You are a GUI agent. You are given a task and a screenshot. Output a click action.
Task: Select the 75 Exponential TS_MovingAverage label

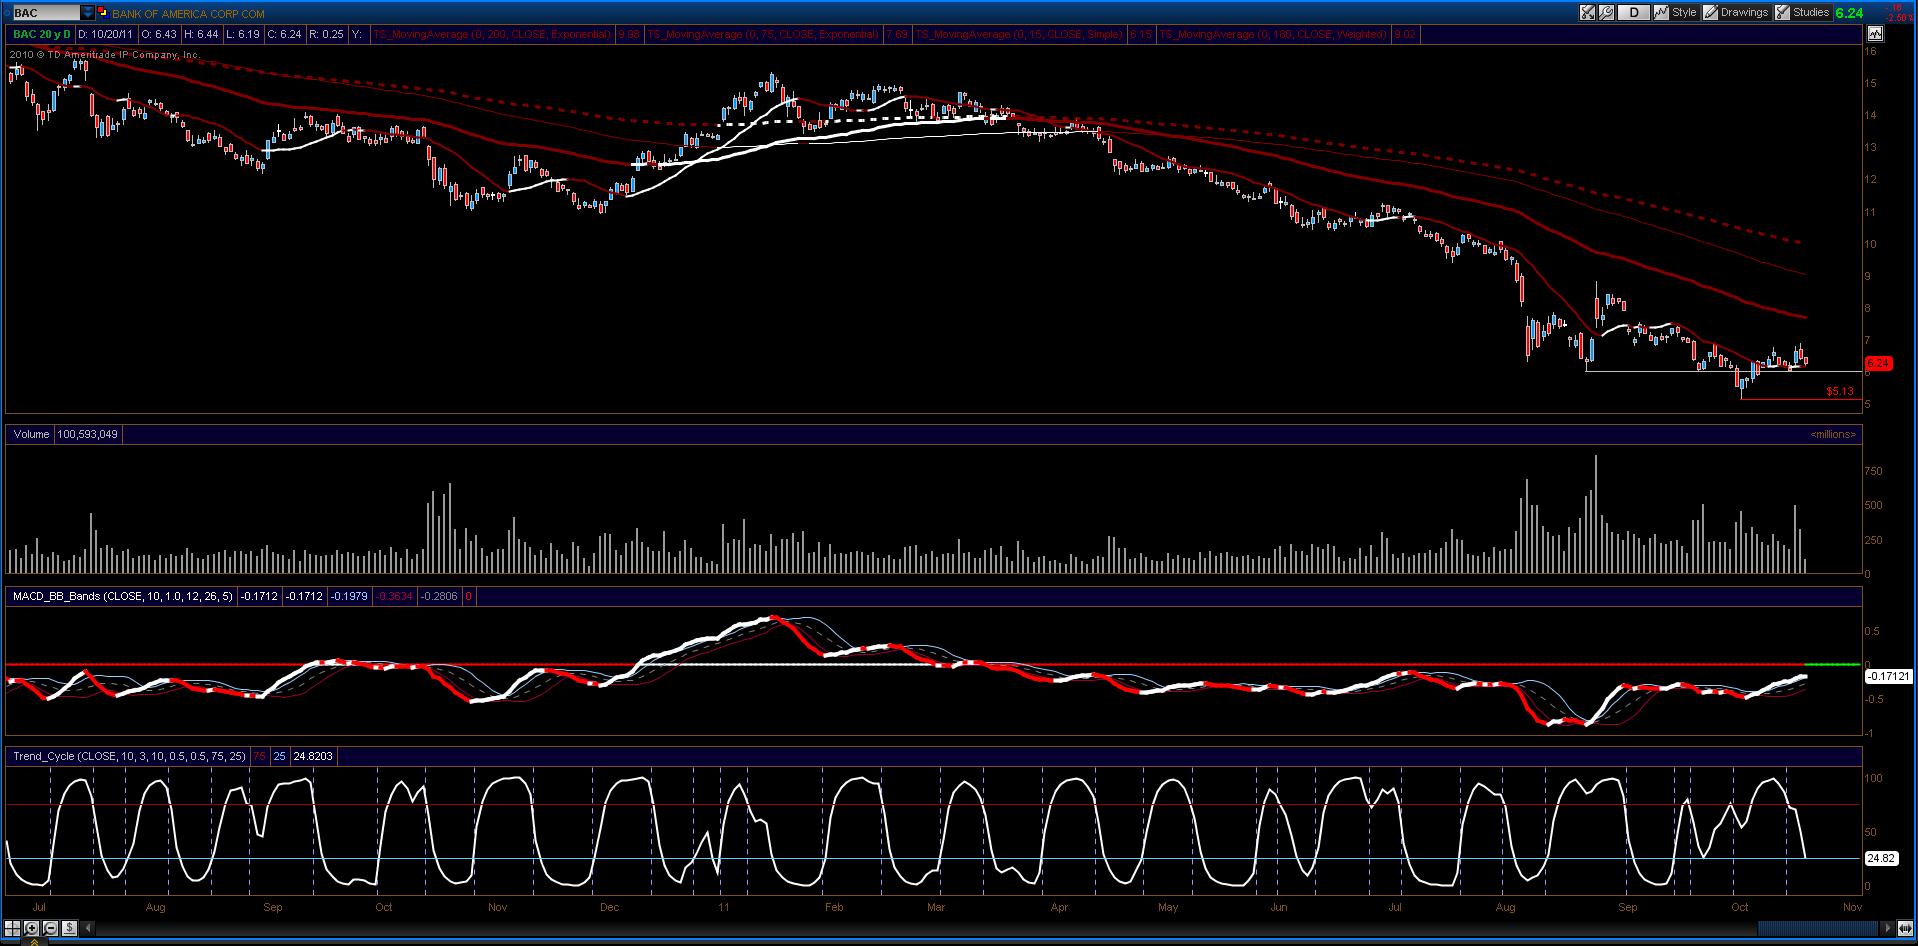pos(763,34)
